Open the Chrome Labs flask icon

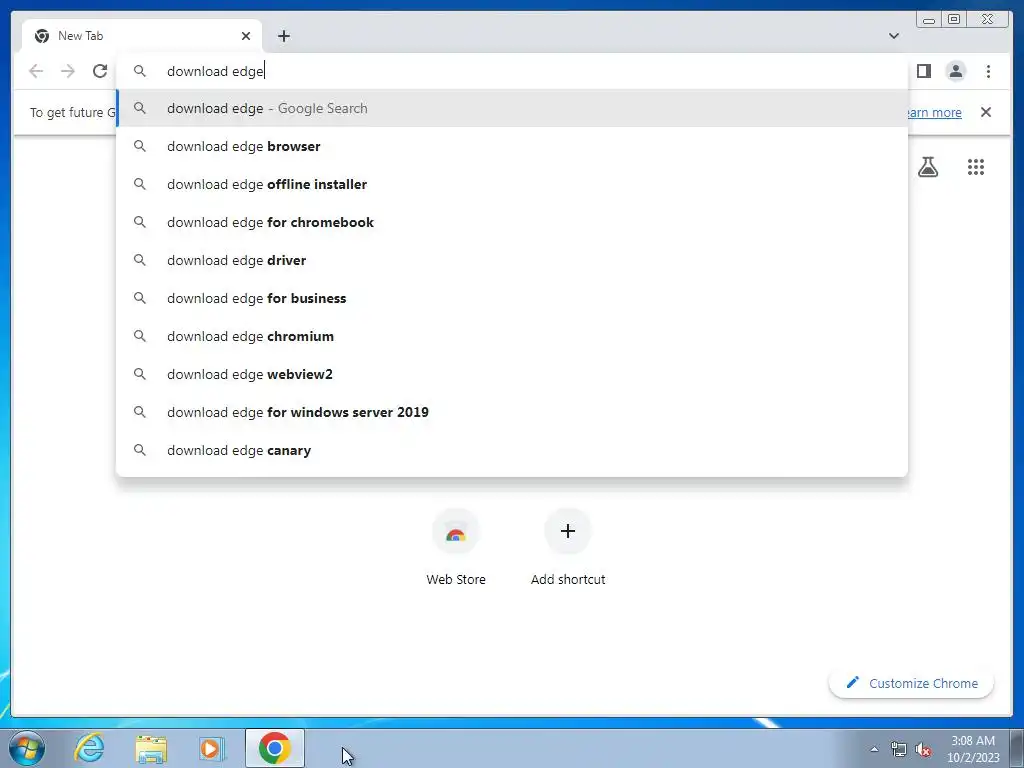point(927,167)
